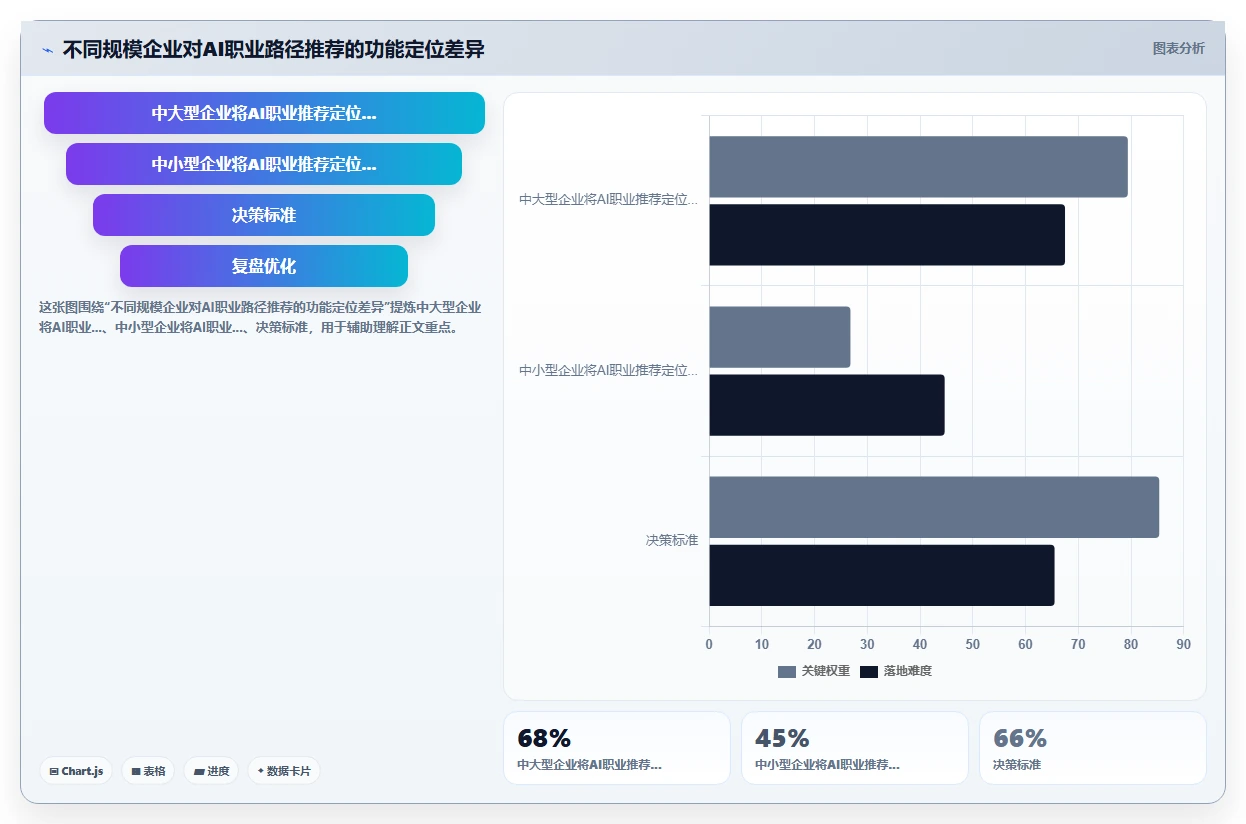Image resolution: width=1246 pixels, height=824 pixels.
Task: Click the 落地难度 bar for 决策标准
Action: click(882, 575)
